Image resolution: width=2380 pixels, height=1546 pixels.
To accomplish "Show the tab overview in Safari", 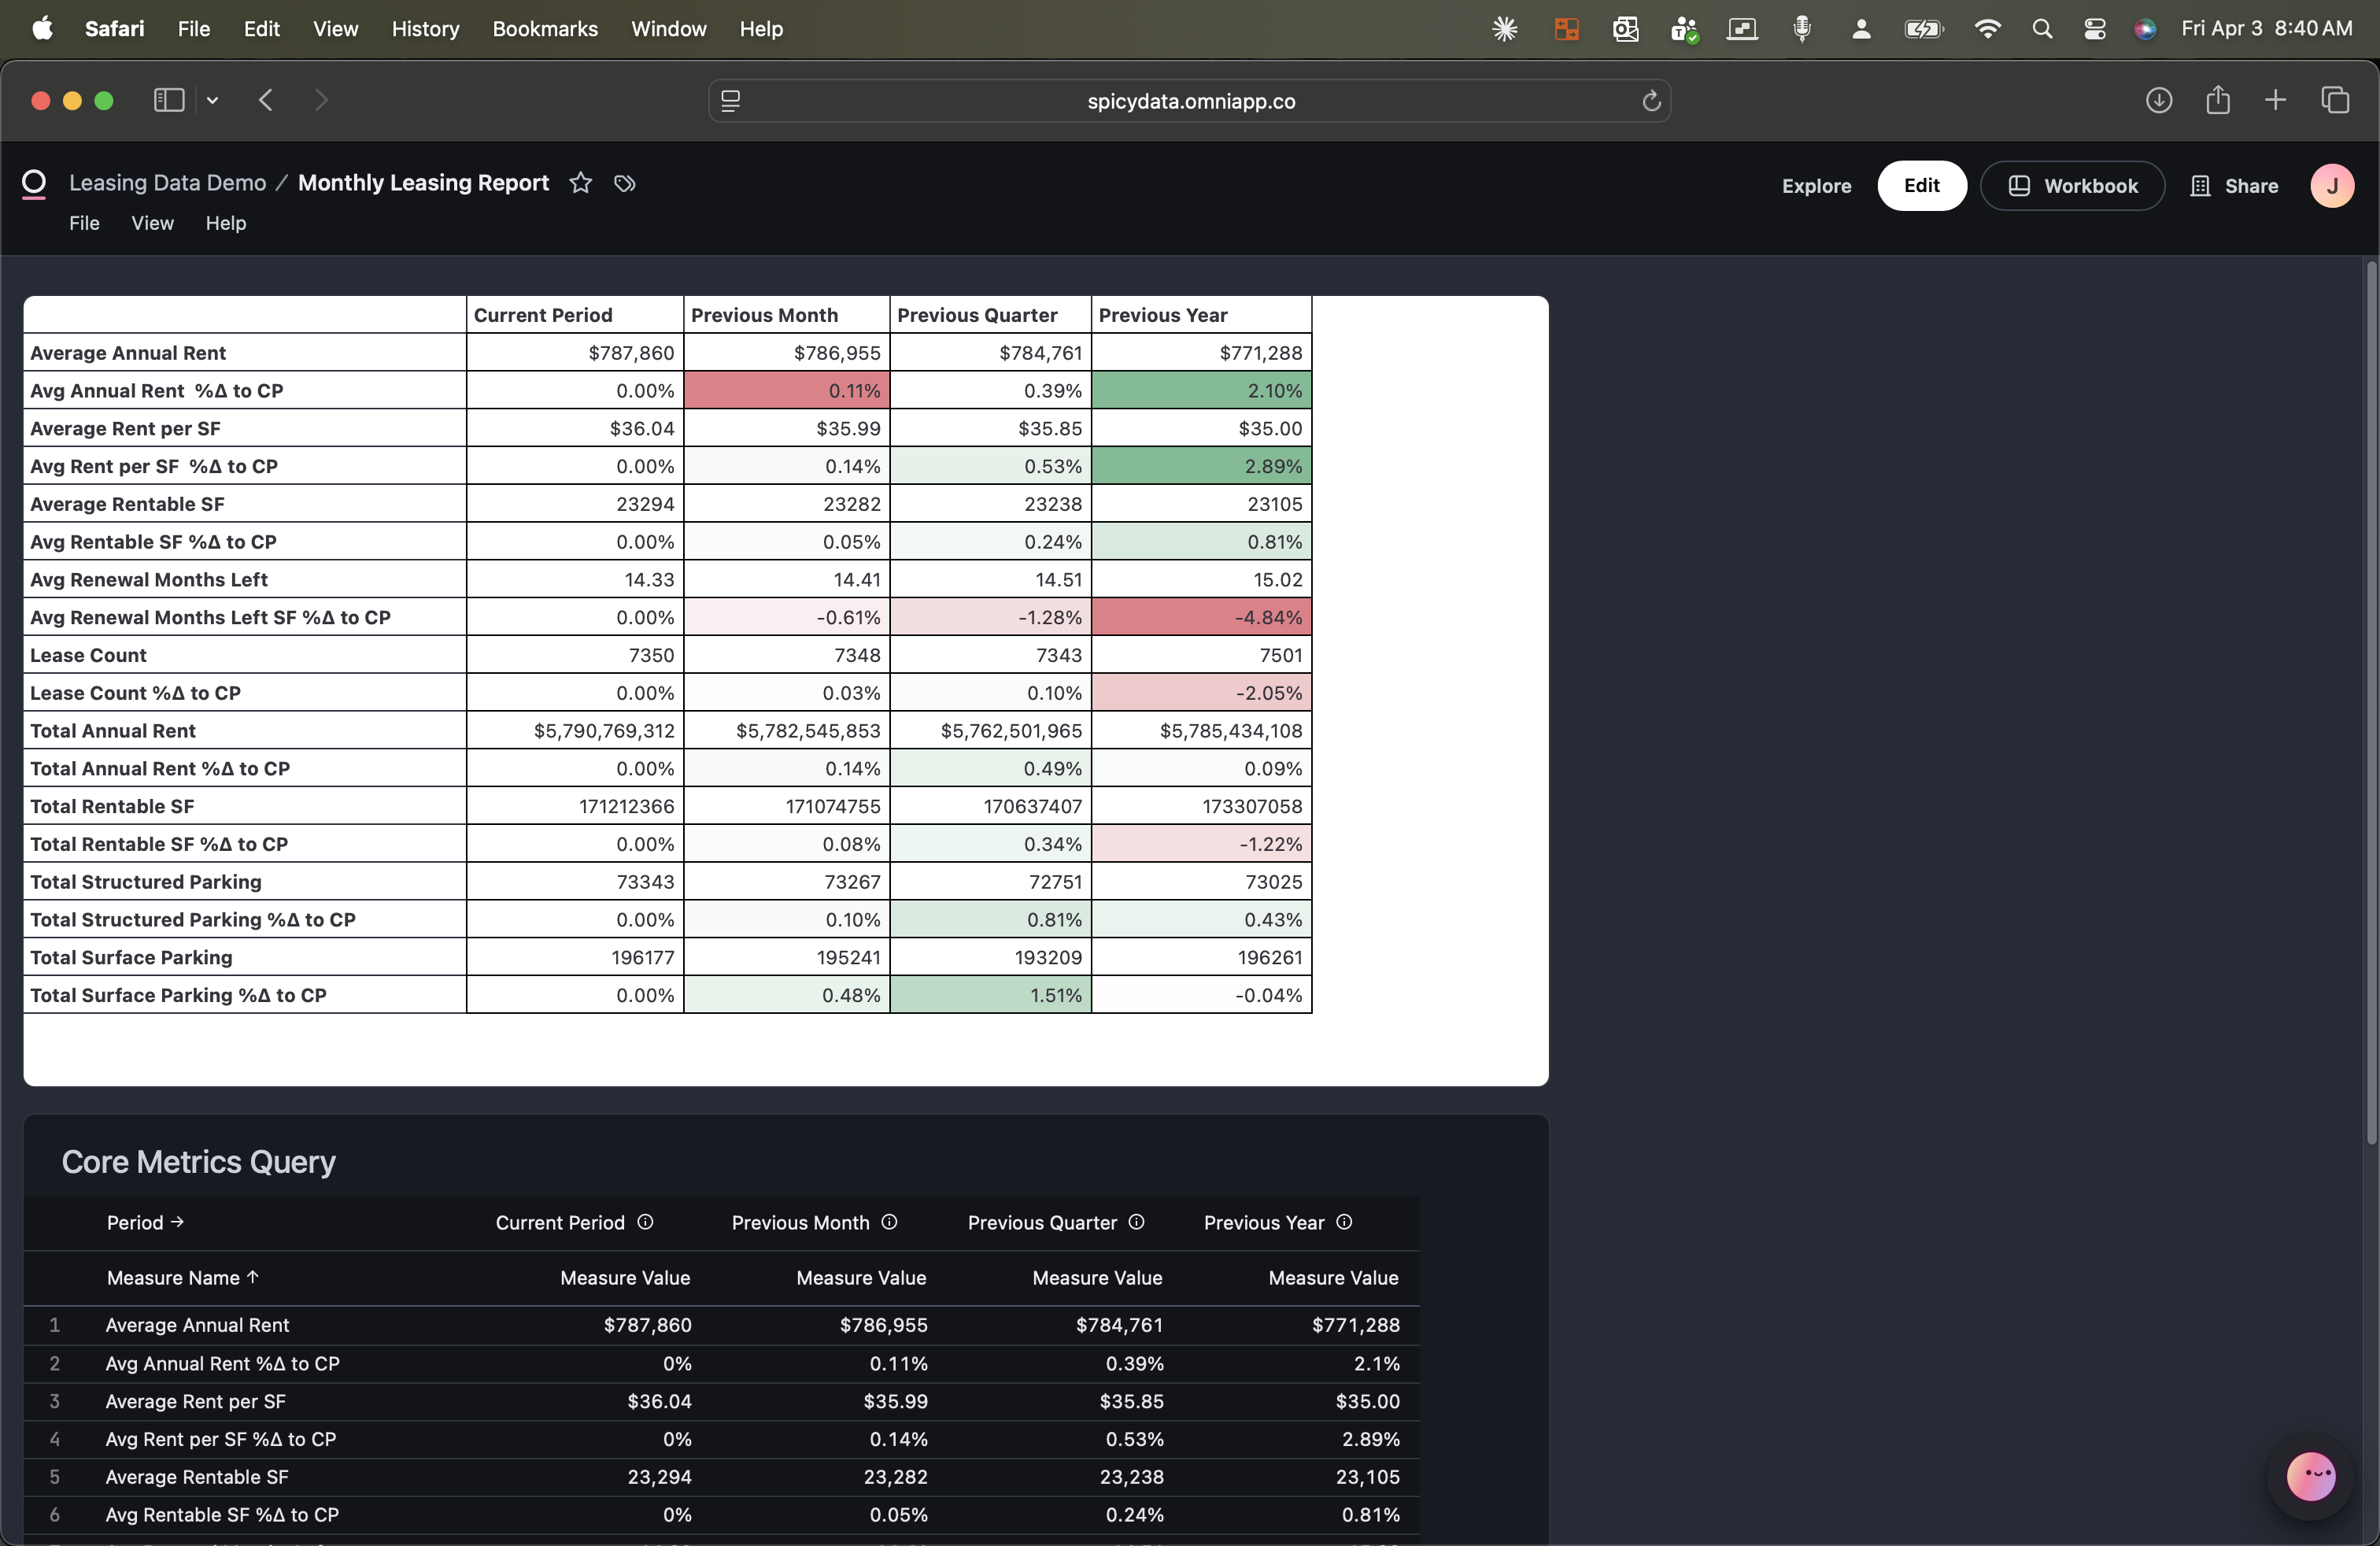I will (2337, 100).
